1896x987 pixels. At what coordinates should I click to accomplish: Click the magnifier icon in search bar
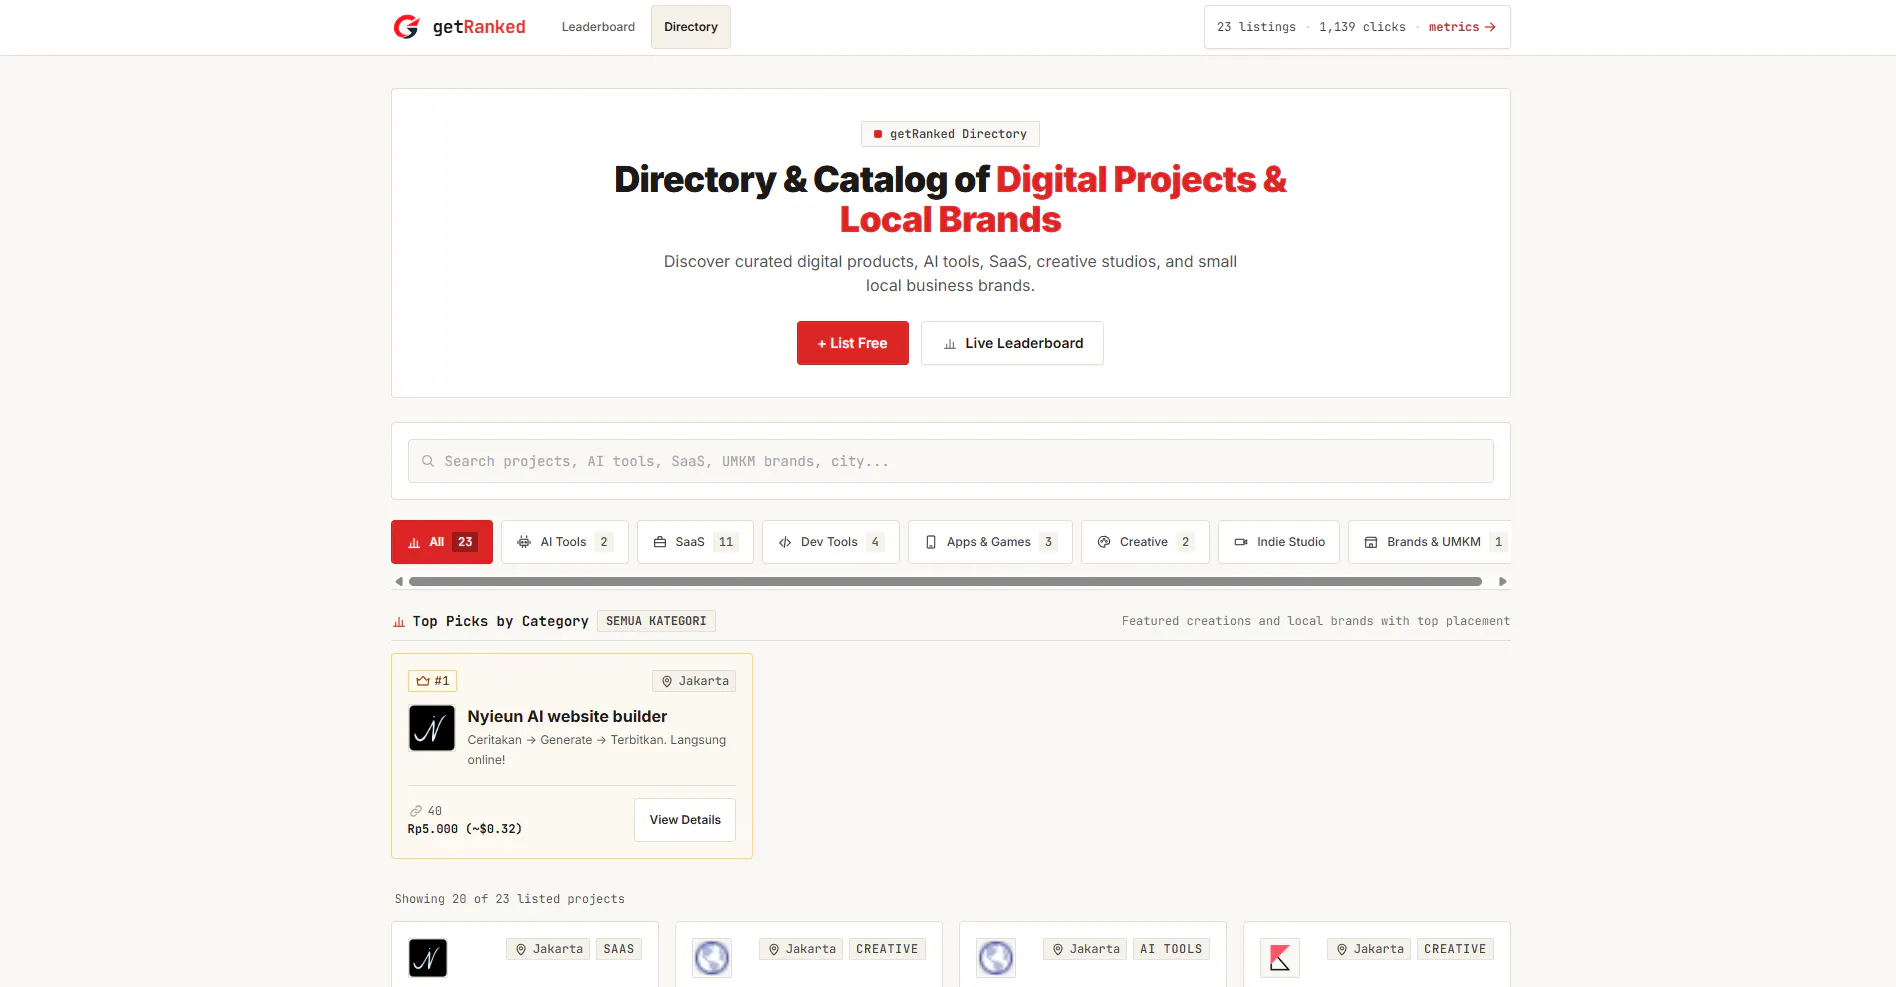coord(428,461)
